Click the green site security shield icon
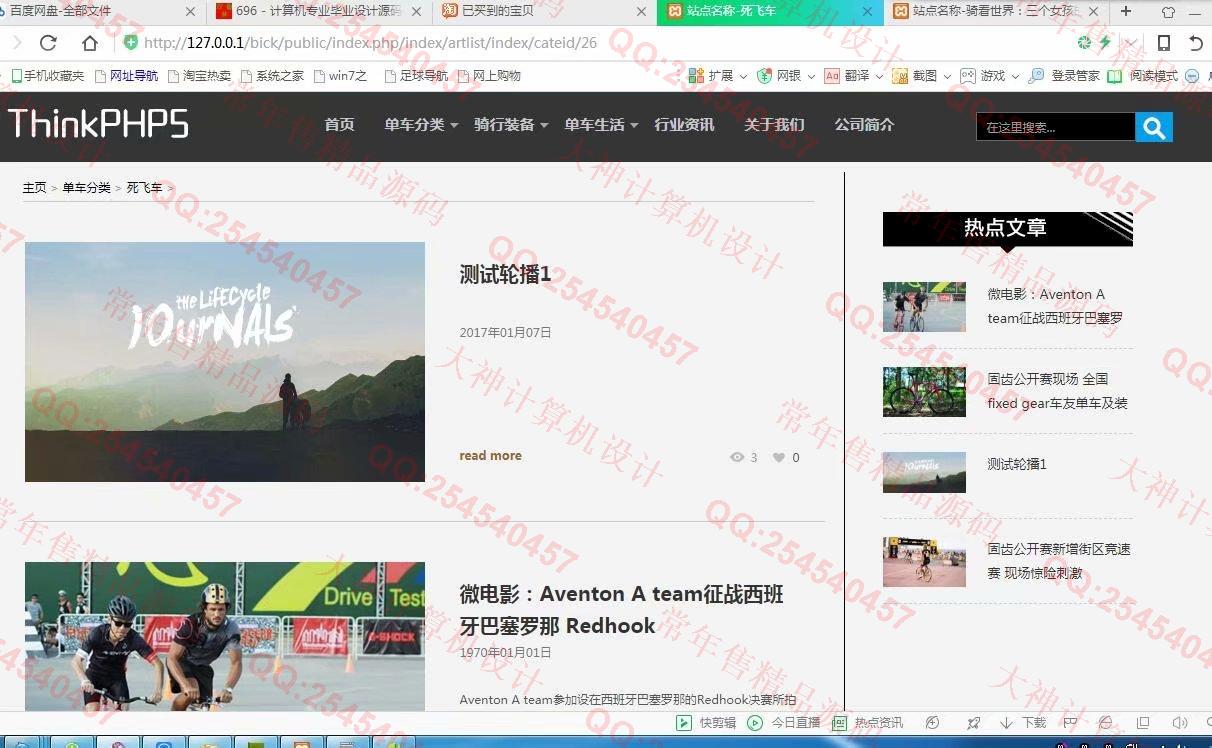This screenshot has height=748, width=1212. tap(130, 42)
